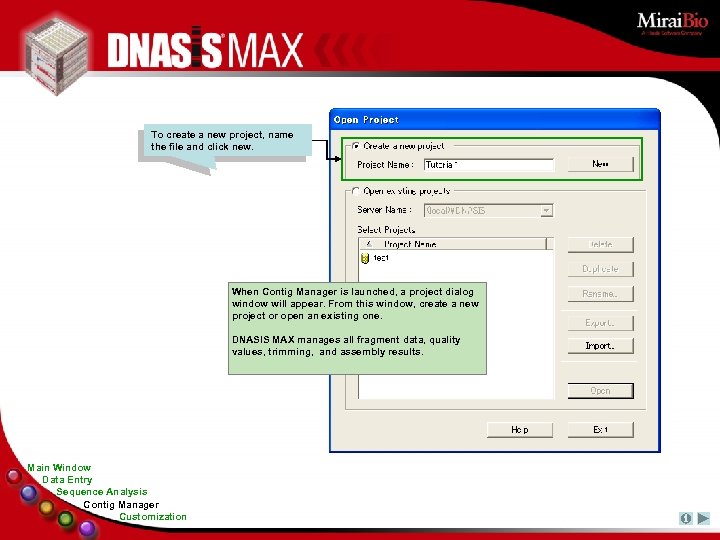The width and height of the screenshot is (720, 540).
Task: Click the Import button
Action: coord(600,346)
